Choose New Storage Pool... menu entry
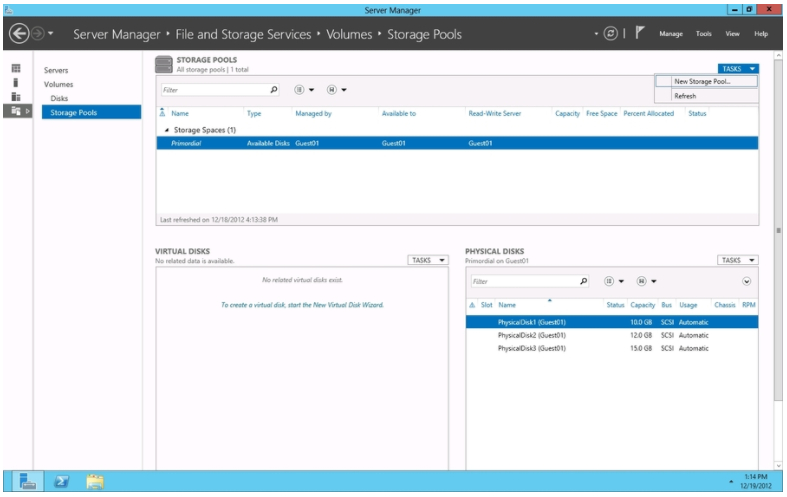 (x=707, y=81)
